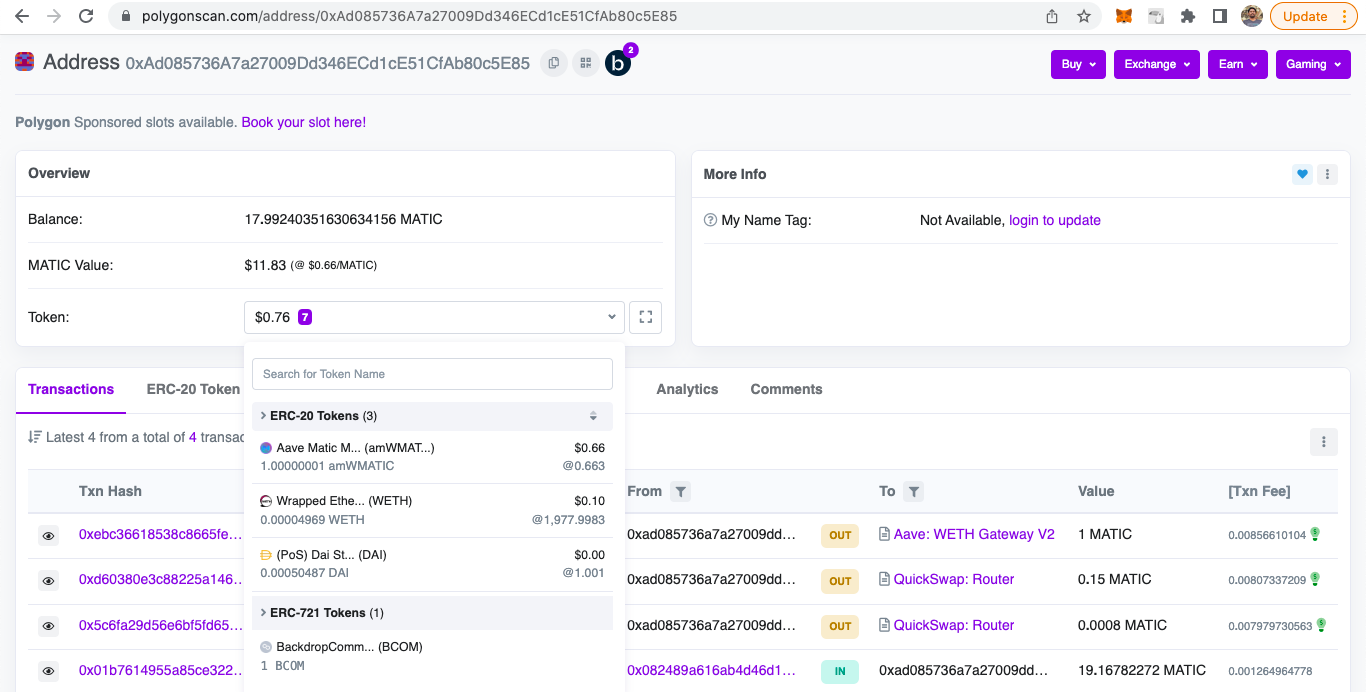Viewport: 1366px width, 692px height.
Task: Click the total of 4 transactions link
Action: (x=193, y=437)
